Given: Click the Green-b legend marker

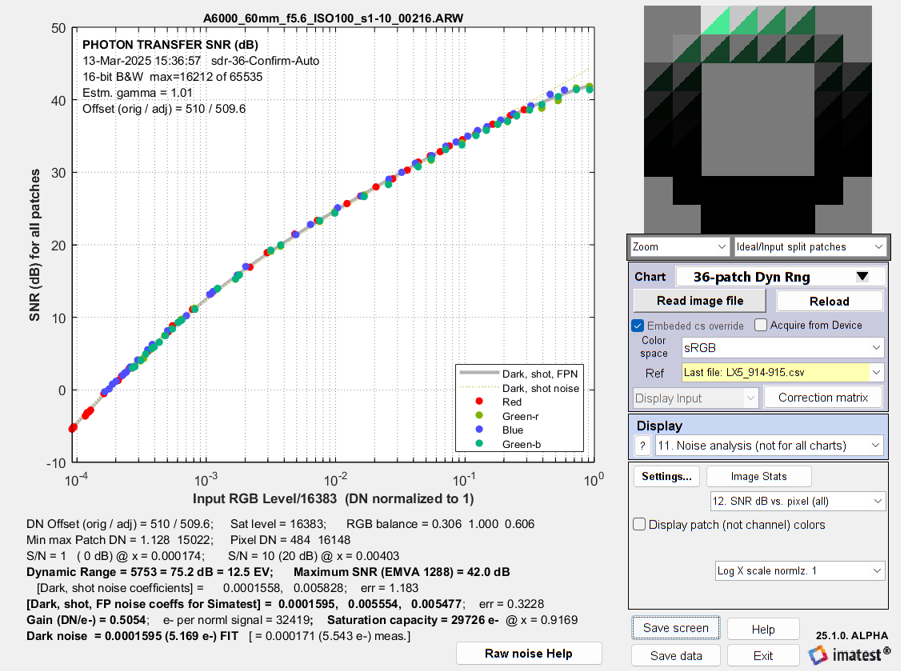Looking at the screenshot, I should tap(479, 444).
